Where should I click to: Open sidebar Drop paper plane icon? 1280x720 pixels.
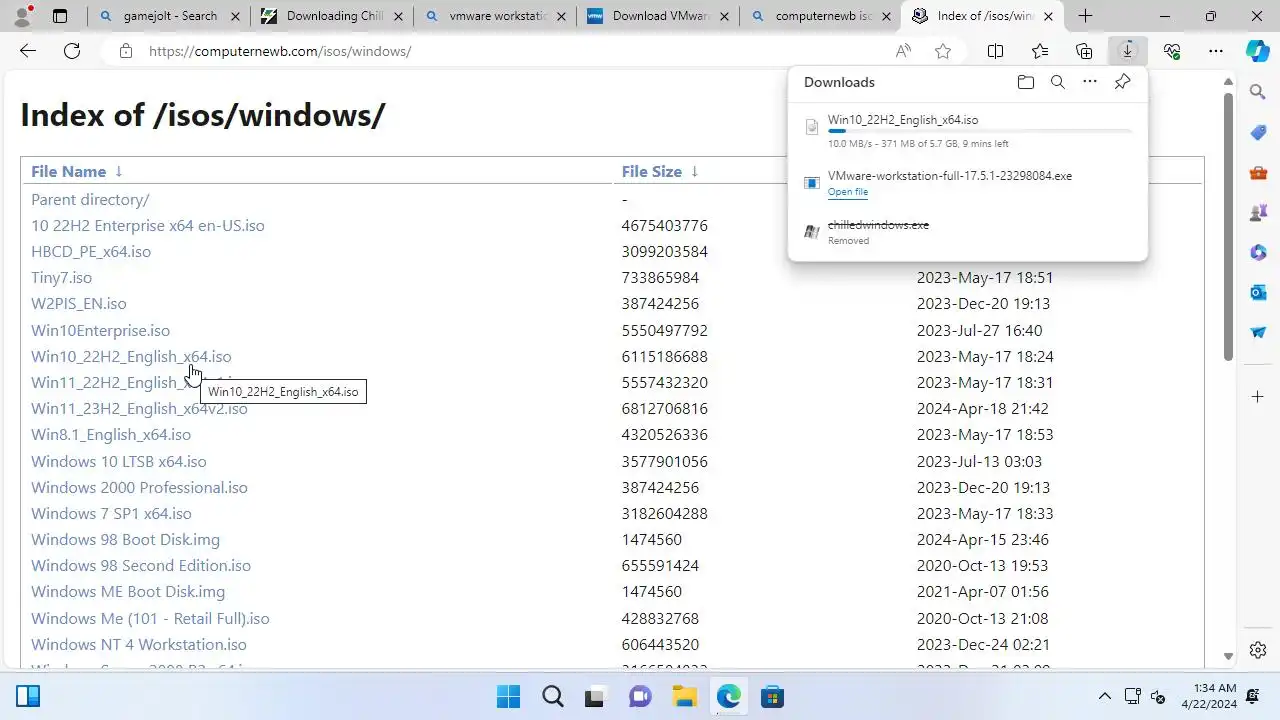tap(1258, 332)
